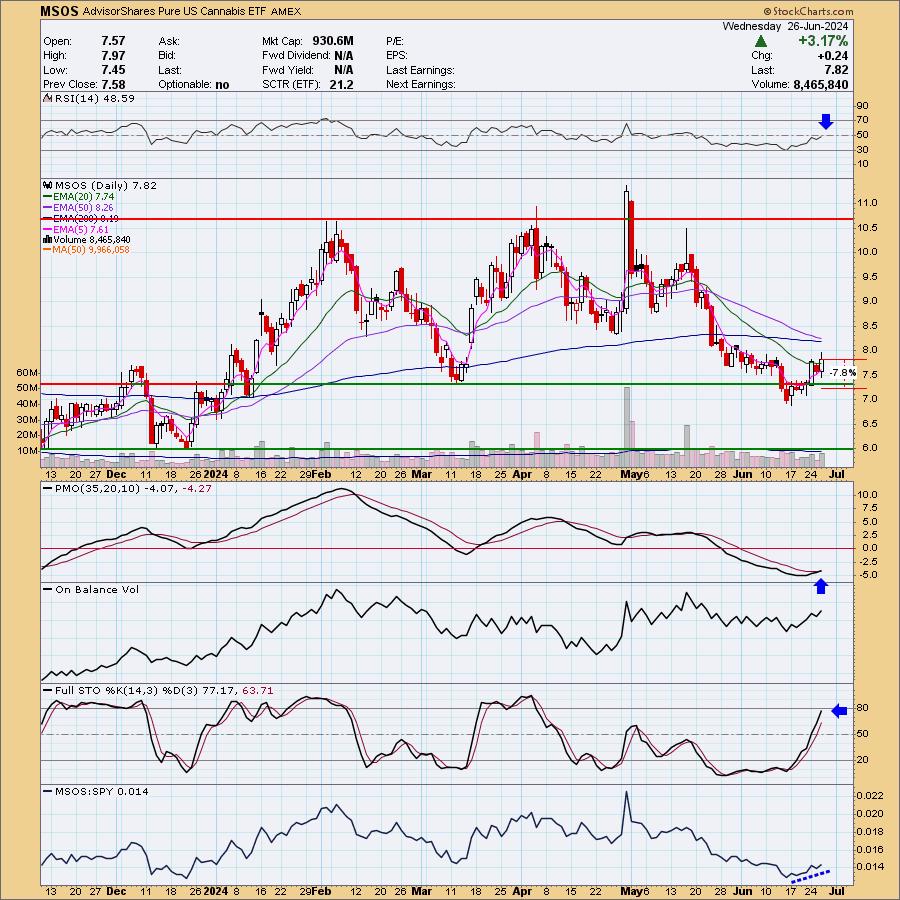Click the Low price 7.45

click(x=113, y=70)
